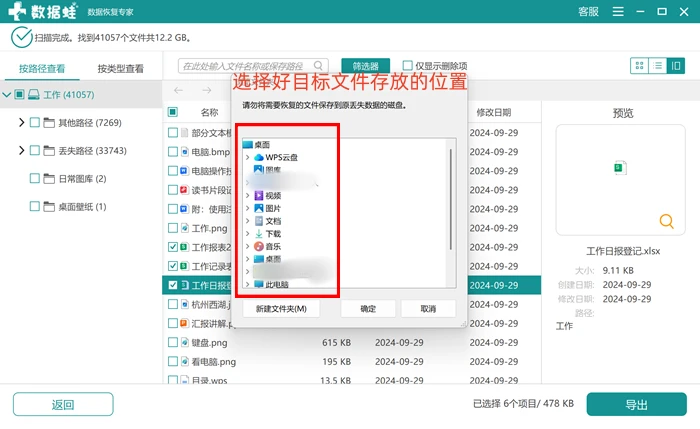
Task: Select WPS云盘 cloud icon
Action: (259, 157)
